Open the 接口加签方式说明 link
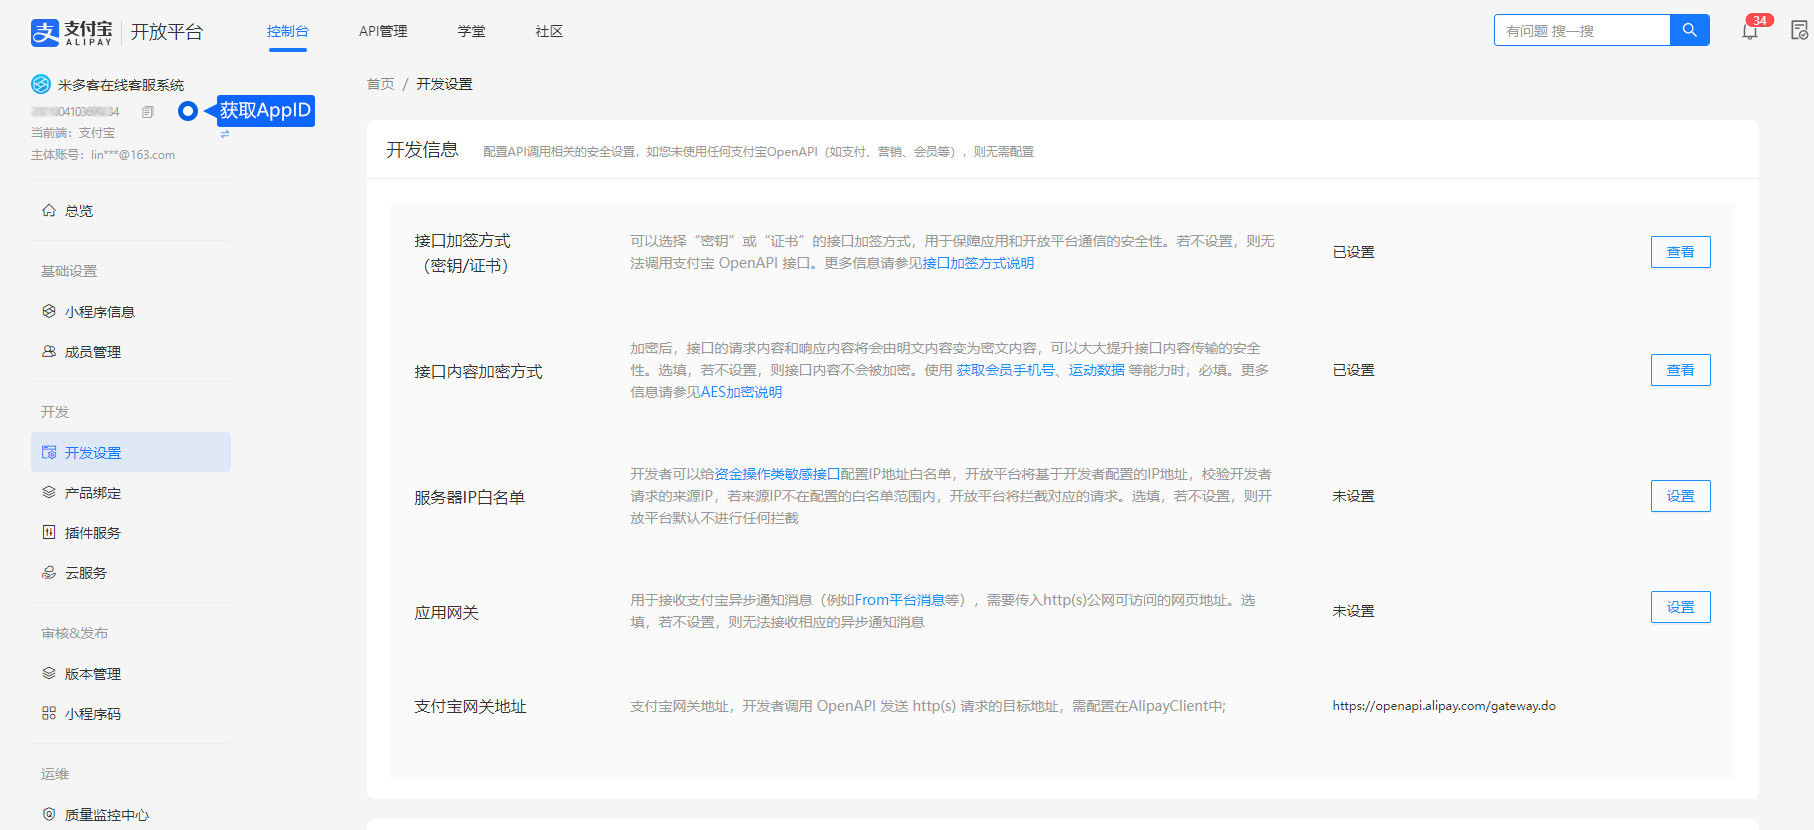This screenshot has height=830, width=1814. (x=978, y=263)
